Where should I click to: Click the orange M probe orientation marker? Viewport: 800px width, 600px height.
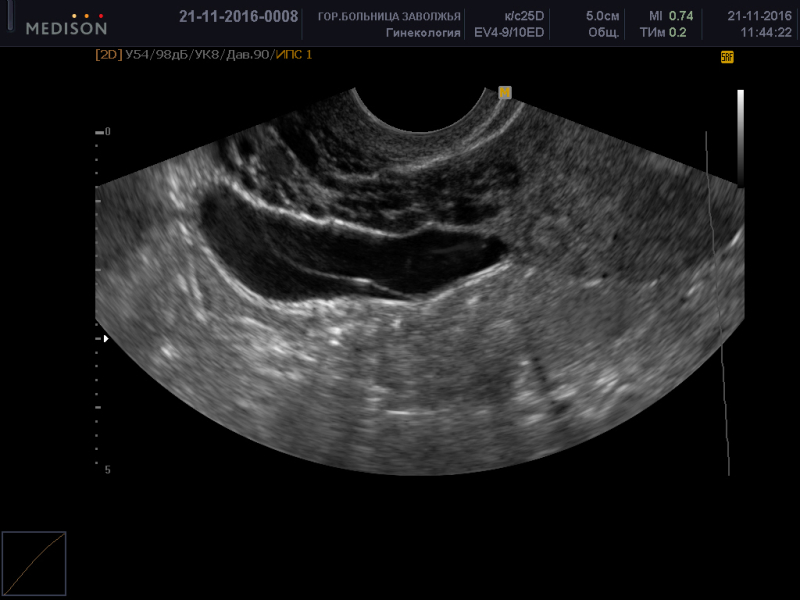pyautogui.click(x=505, y=92)
